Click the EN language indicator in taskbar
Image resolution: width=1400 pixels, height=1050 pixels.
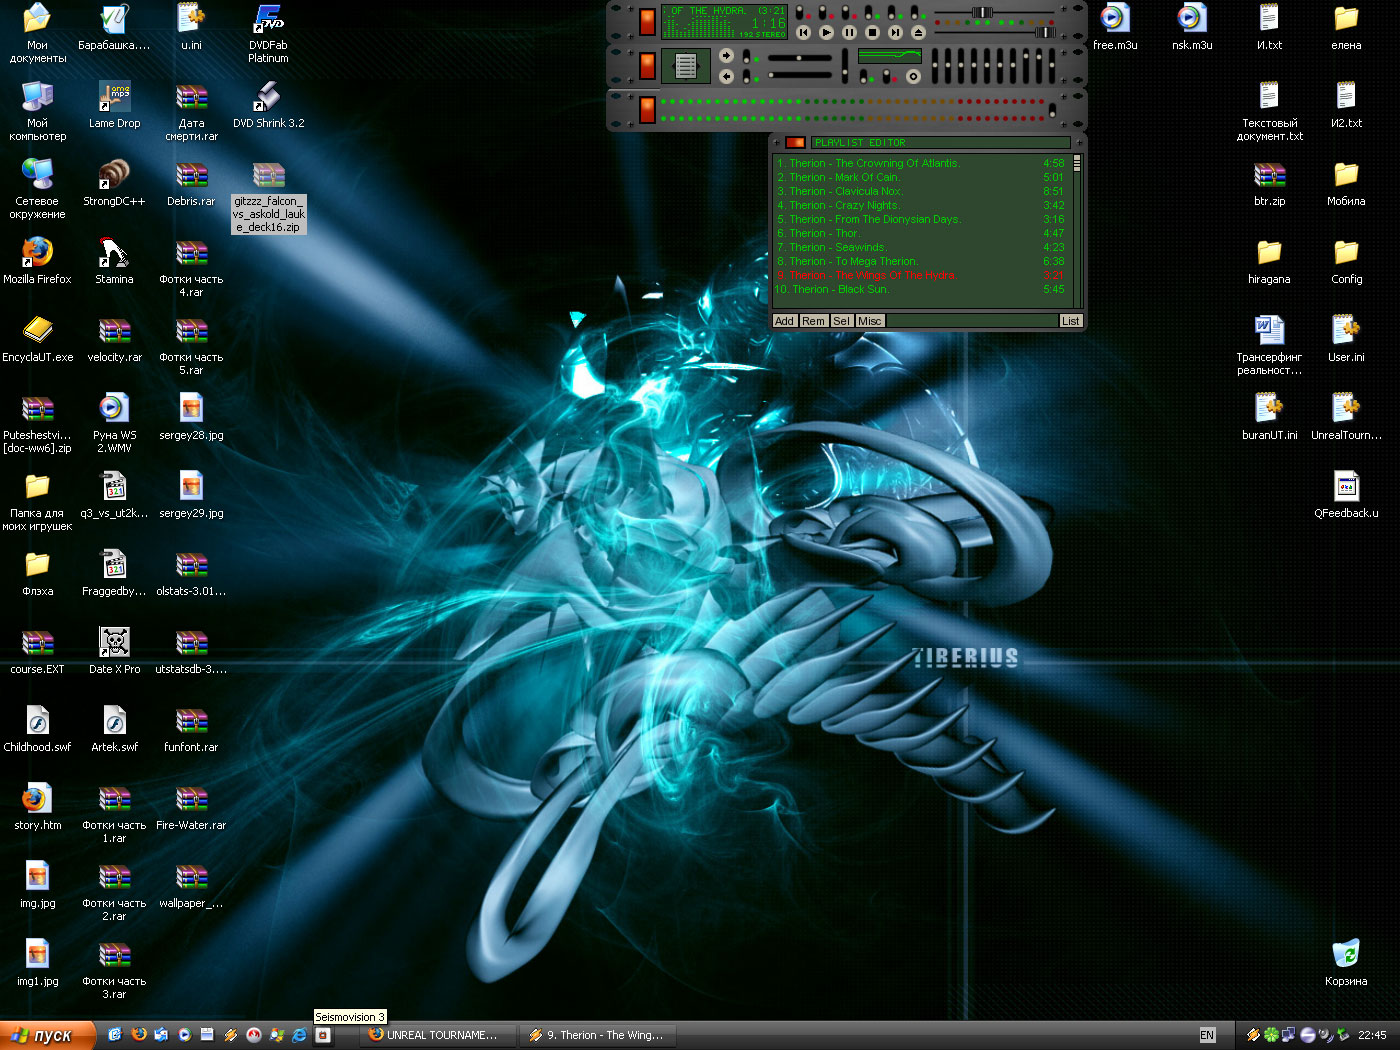click(1207, 1035)
